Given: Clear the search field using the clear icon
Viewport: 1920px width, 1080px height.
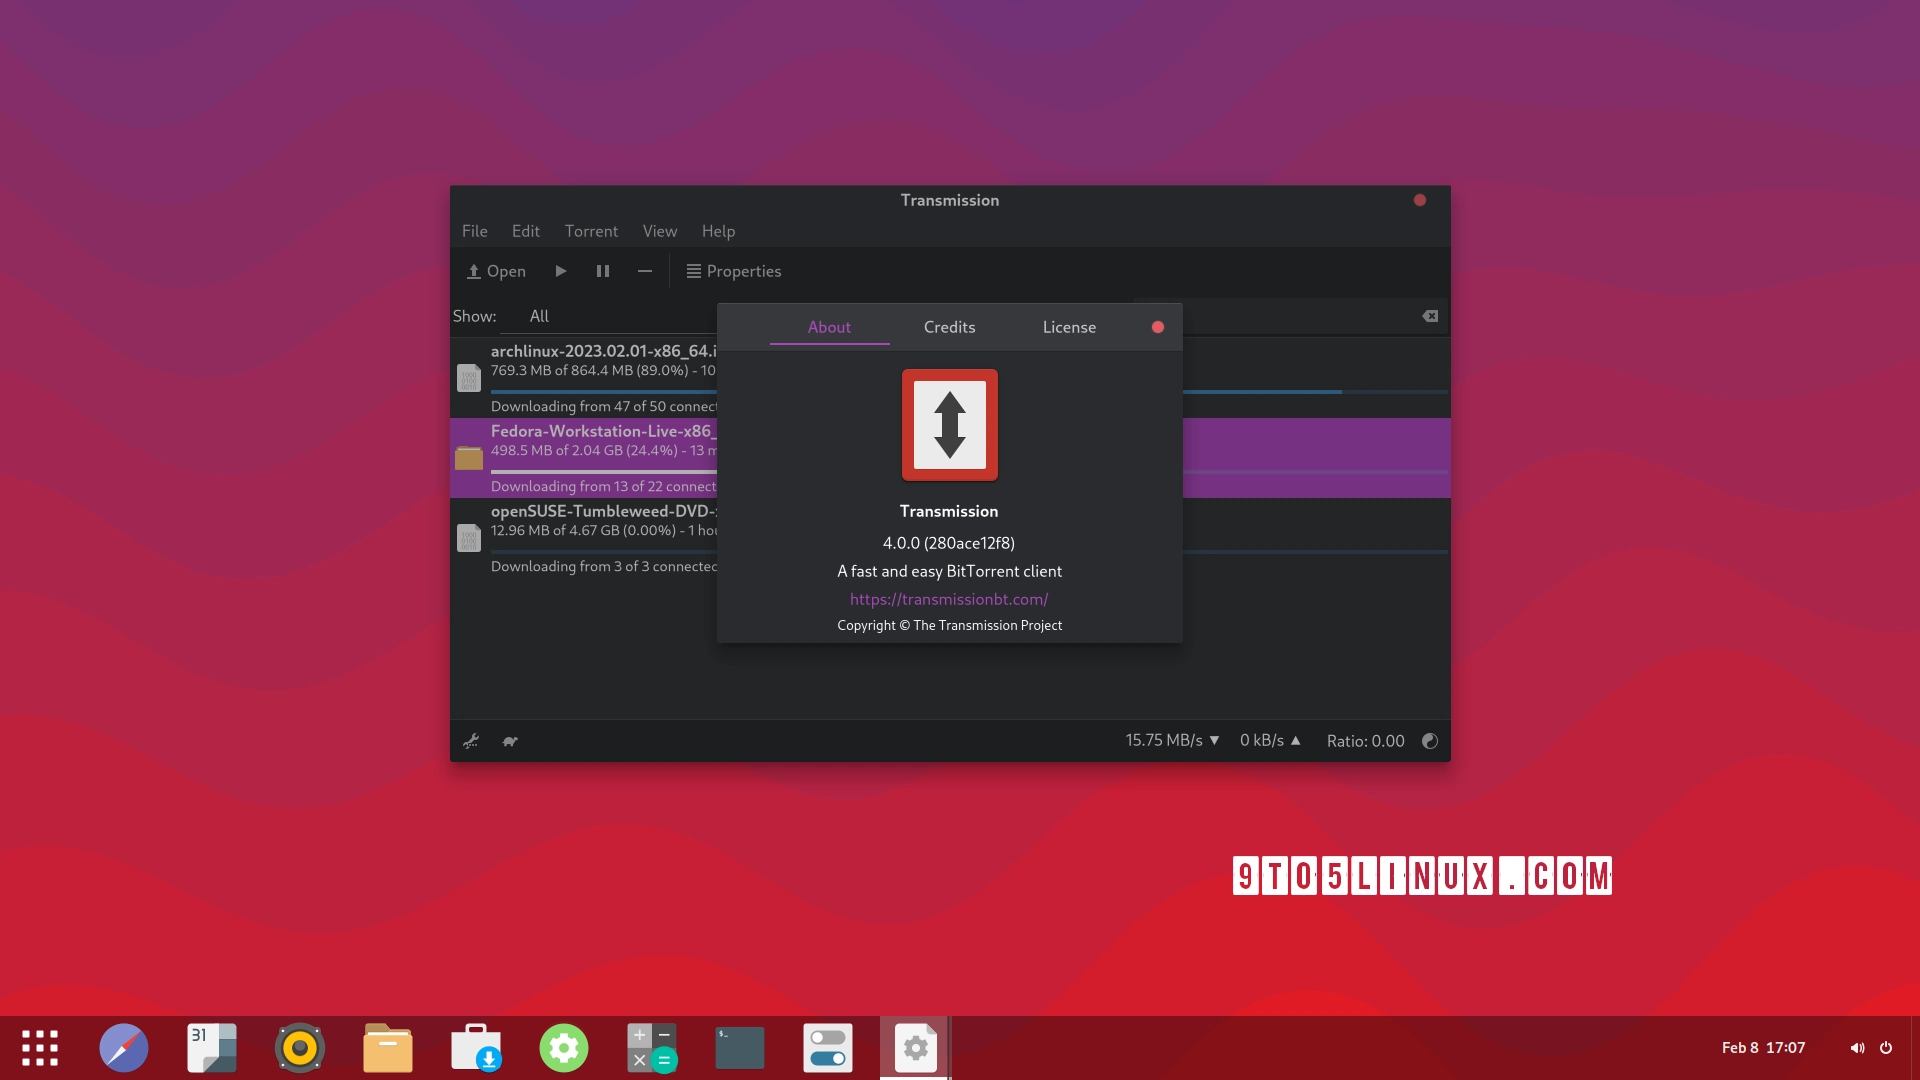Looking at the screenshot, I should point(1429,316).
